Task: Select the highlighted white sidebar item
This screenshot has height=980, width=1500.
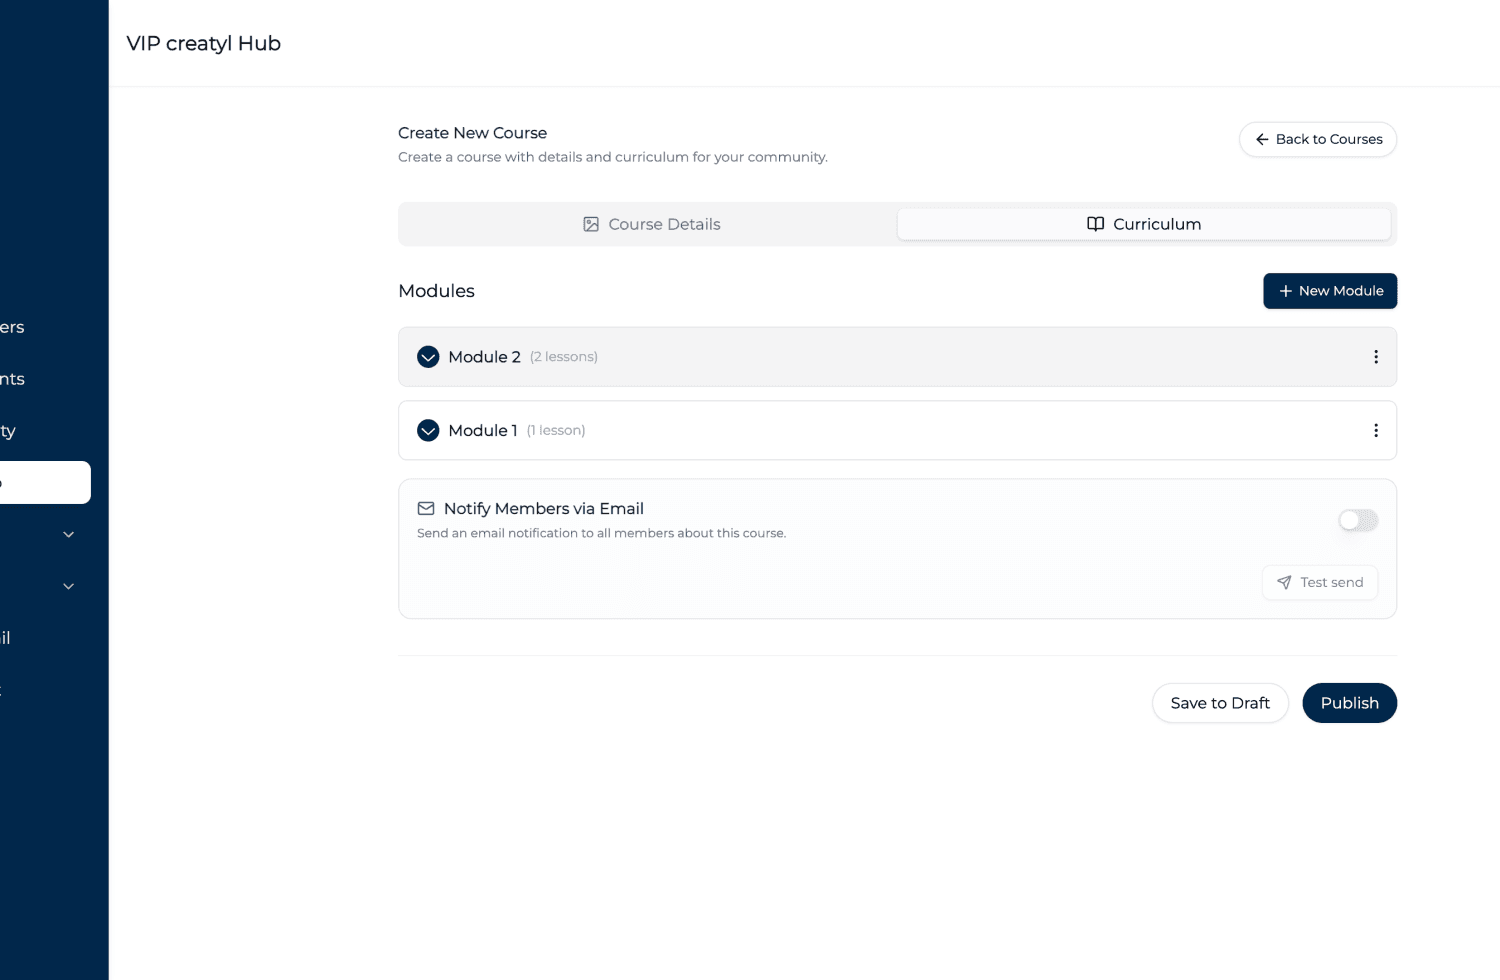Action: click(45, 482)
